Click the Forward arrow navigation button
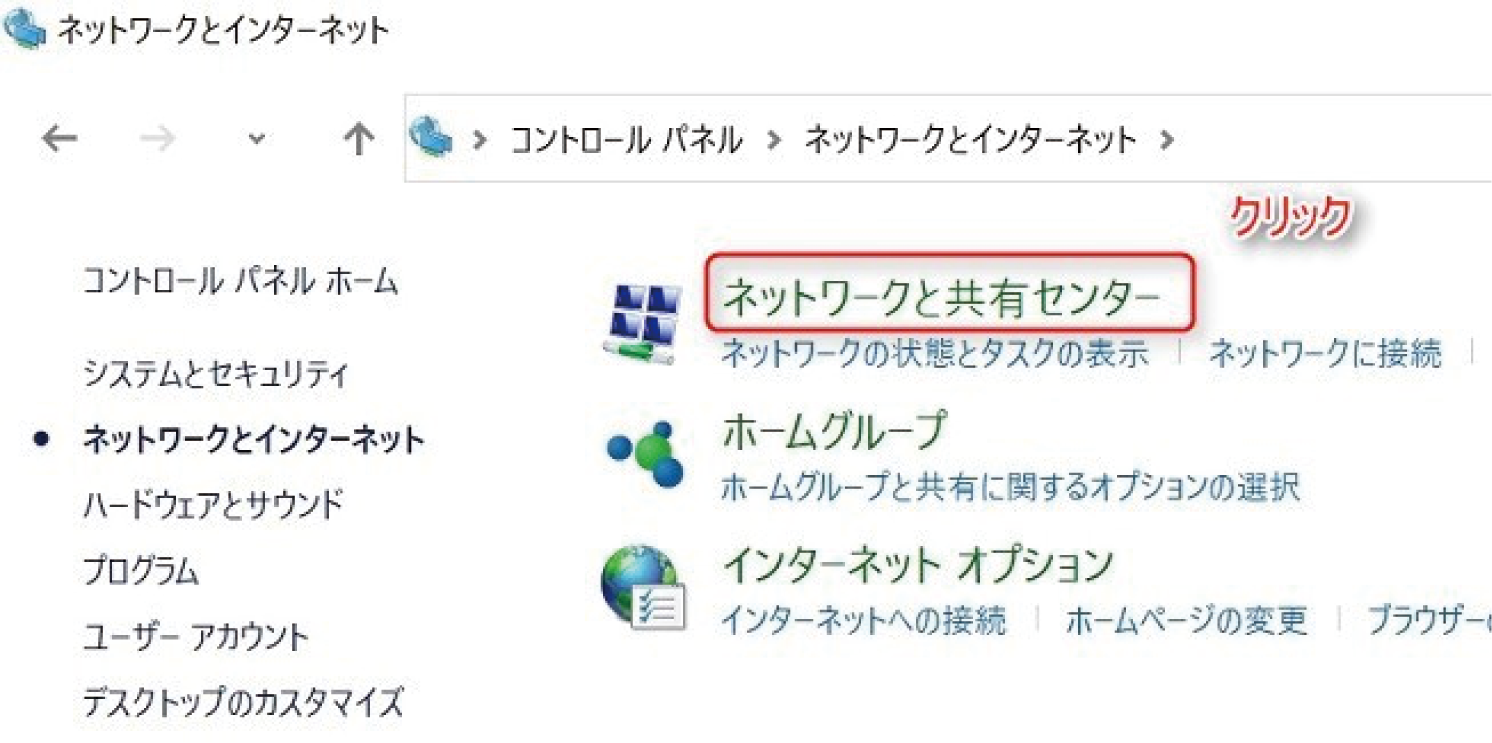This screenshot has width=1492, height=743. coord(157,139)
